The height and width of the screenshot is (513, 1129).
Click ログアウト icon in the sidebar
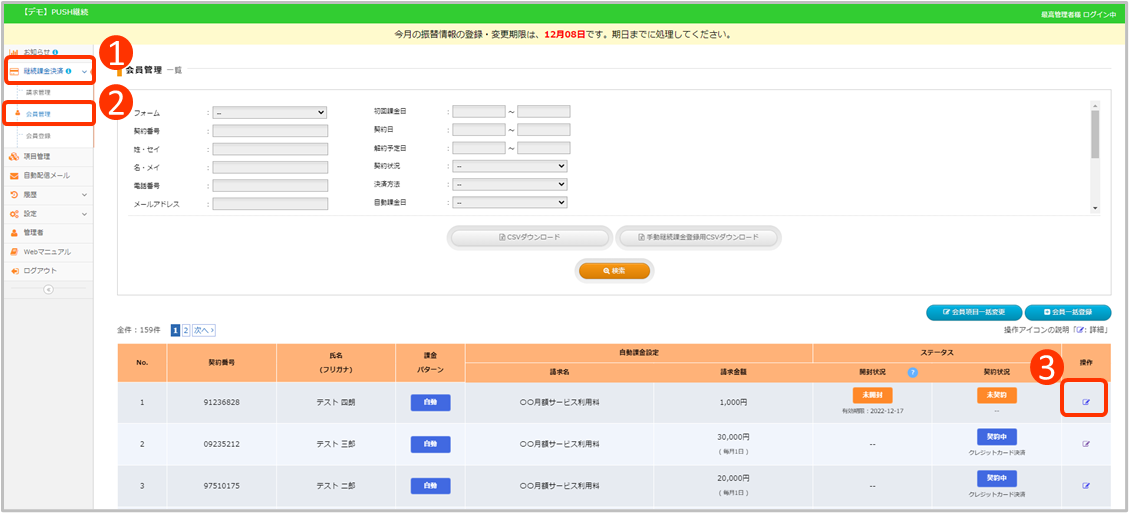pyautogui.click(x=14, y=271)
